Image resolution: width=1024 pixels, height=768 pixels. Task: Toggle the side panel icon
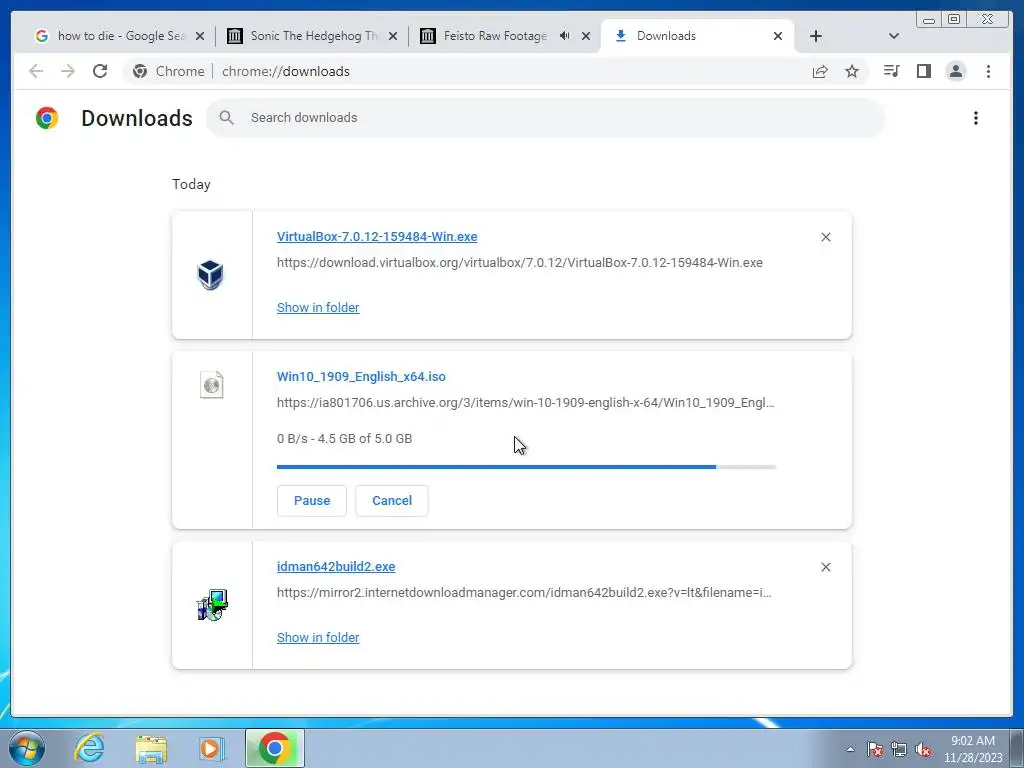[923, 71]
